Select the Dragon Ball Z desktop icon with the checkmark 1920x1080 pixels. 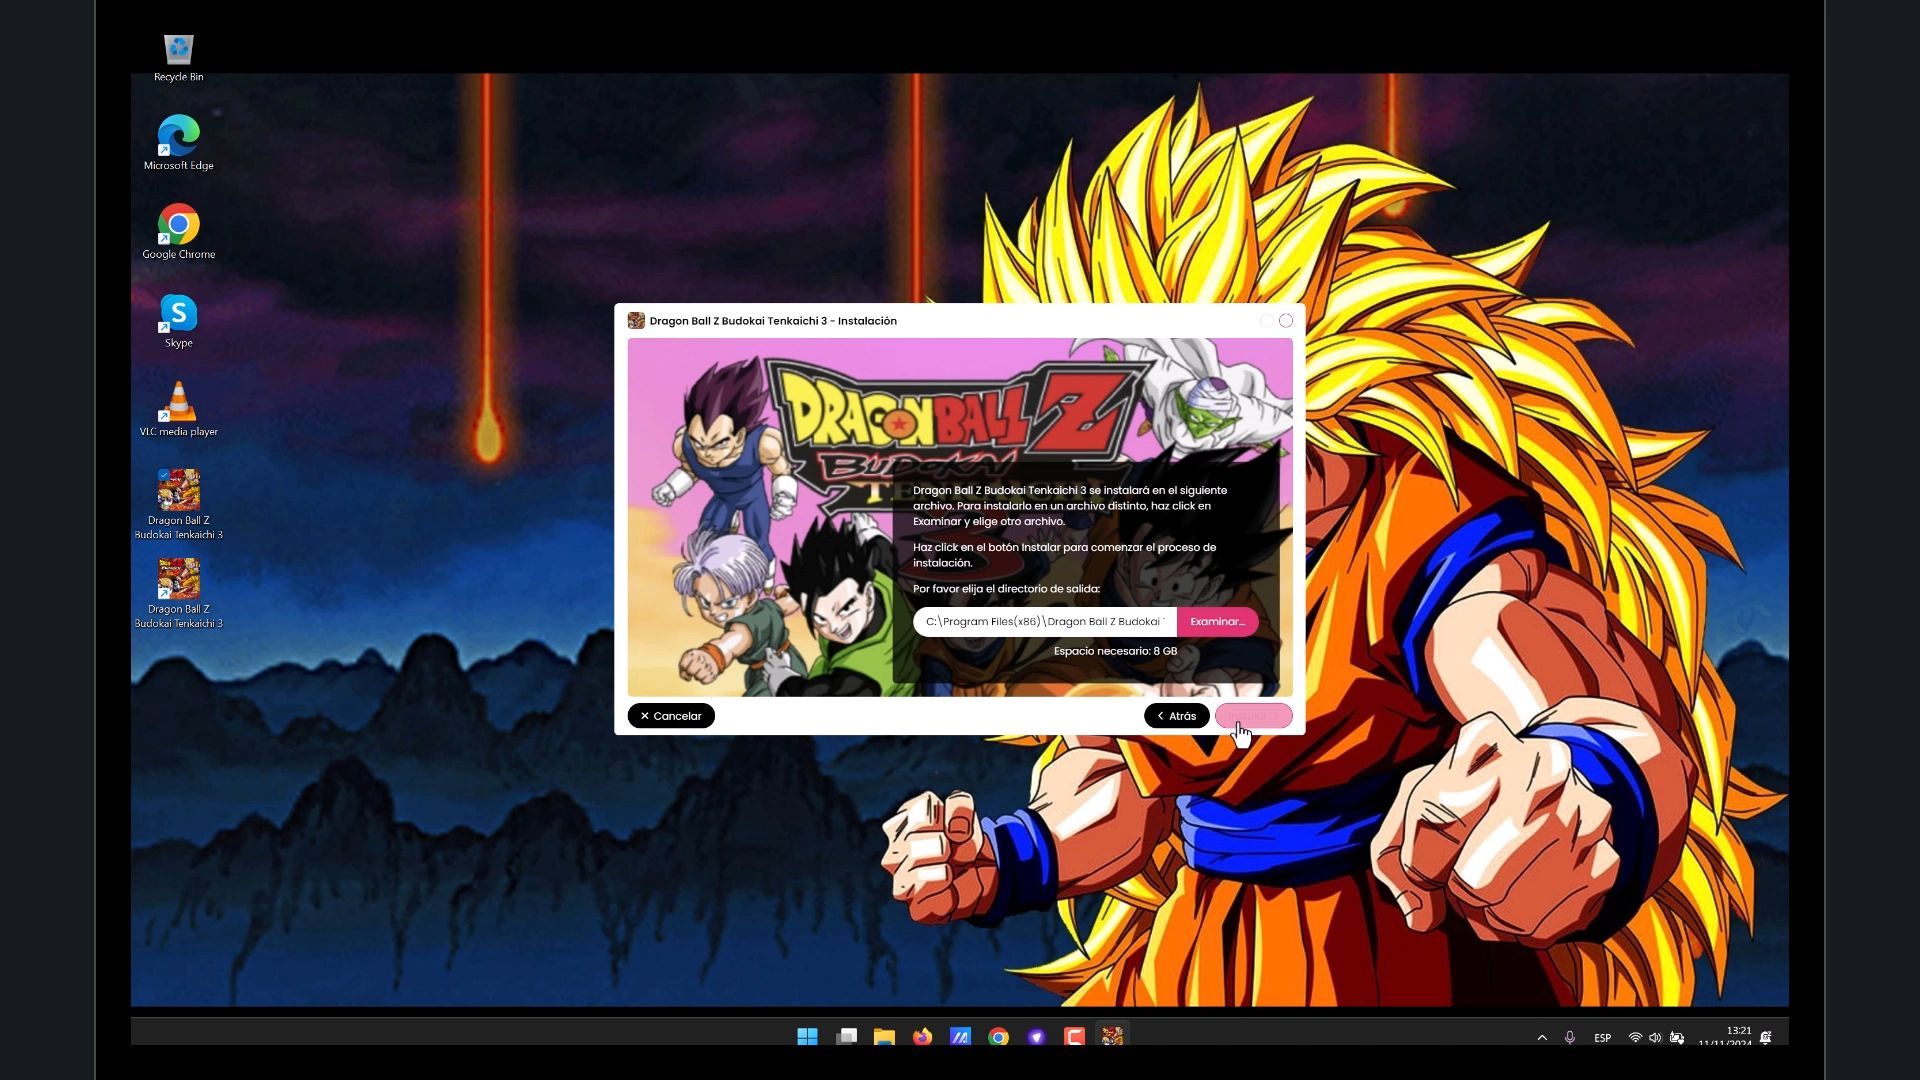pos(179,504)
